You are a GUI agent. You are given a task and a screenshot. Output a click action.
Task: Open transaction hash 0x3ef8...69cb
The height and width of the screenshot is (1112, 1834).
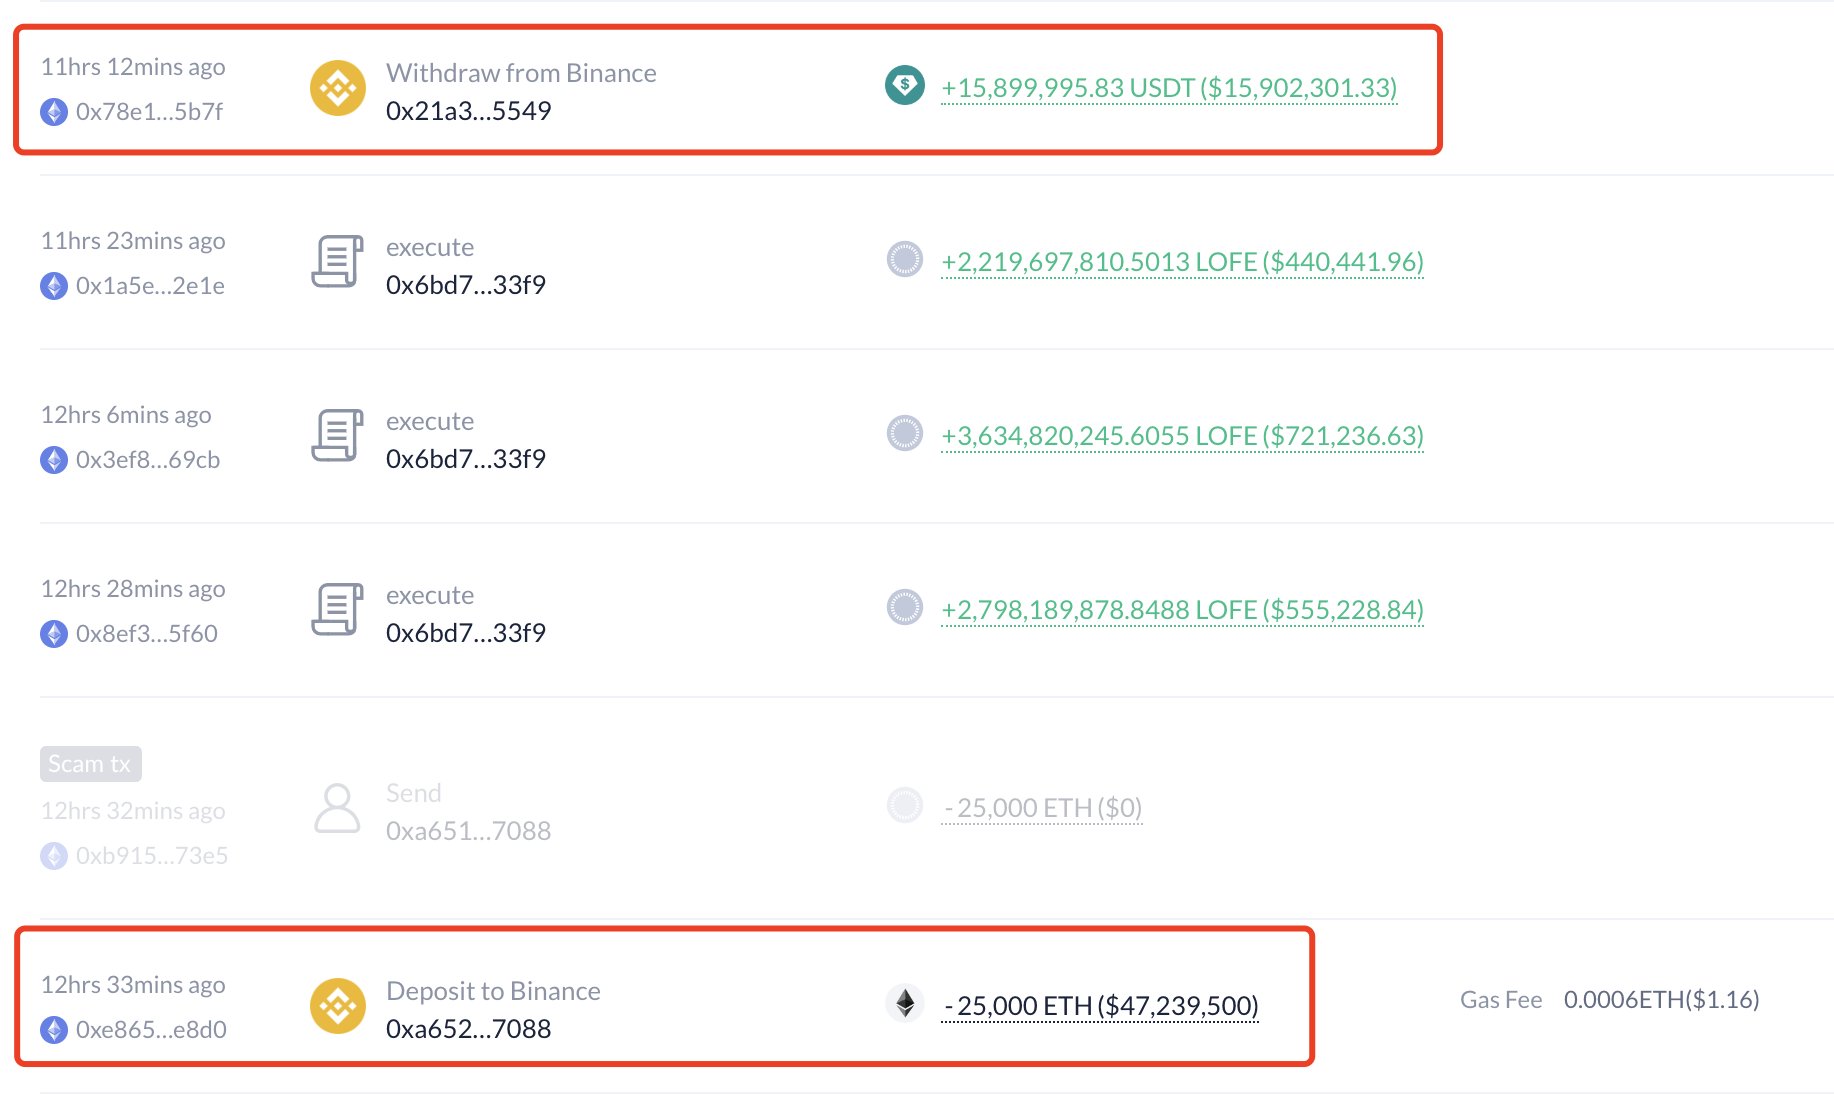[x=148, y=460]
